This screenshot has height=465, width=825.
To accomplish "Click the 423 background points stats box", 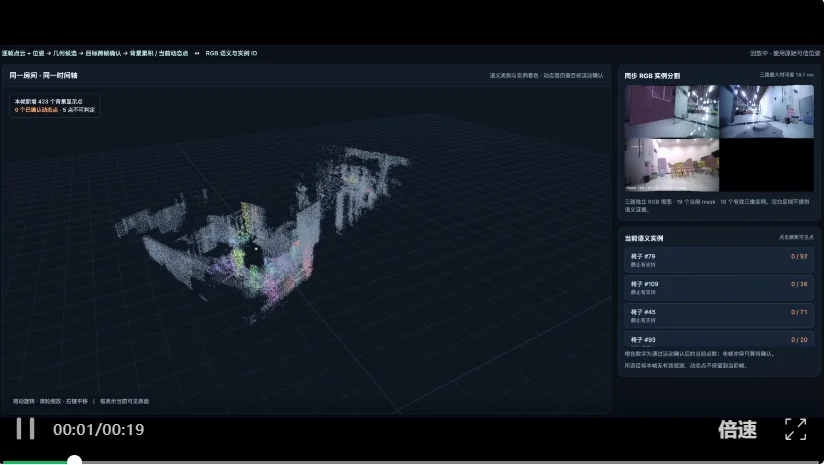I will coord(55,105).
